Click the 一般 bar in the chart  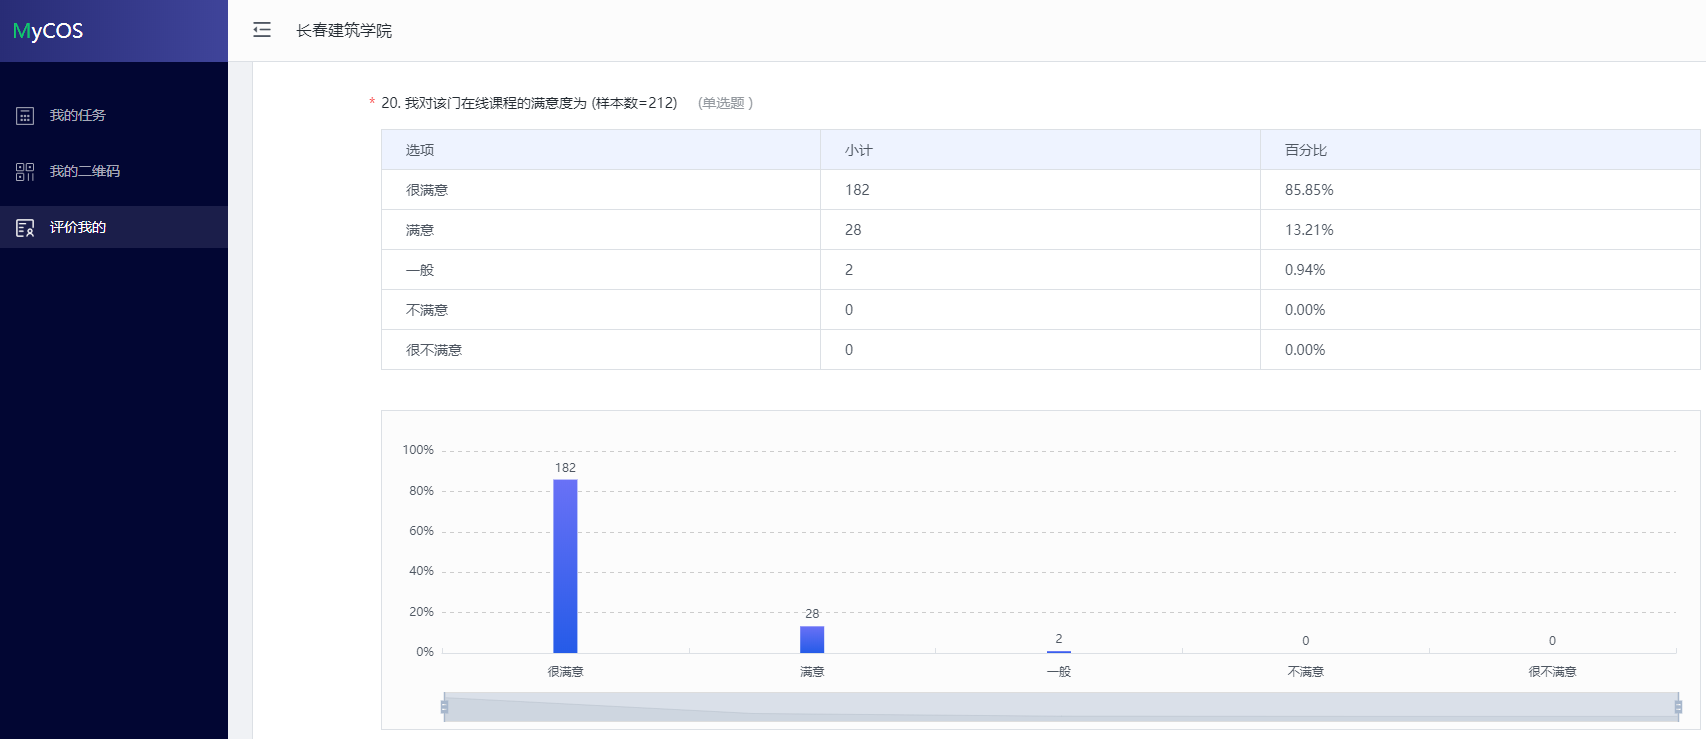click(1059, 651)
